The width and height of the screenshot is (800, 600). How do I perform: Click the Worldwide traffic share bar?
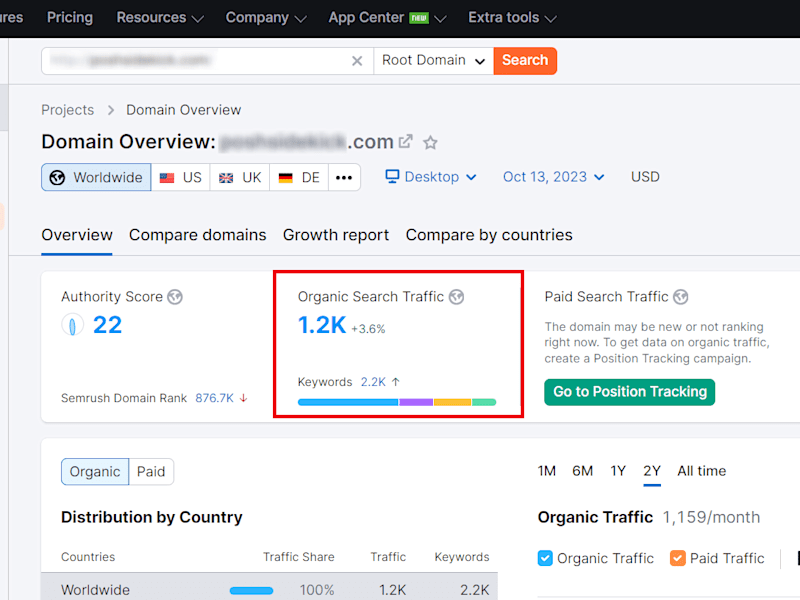252,591
